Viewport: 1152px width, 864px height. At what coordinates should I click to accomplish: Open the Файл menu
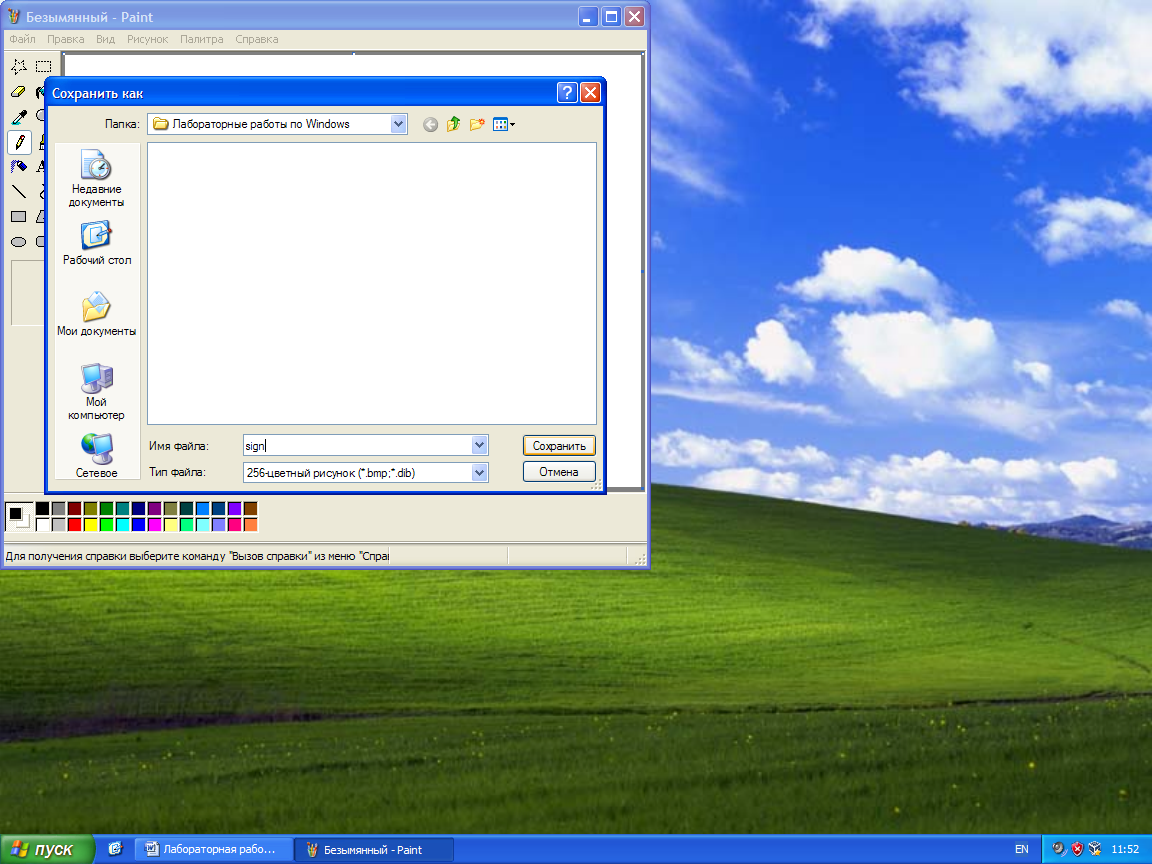click(x=22, y=39)
